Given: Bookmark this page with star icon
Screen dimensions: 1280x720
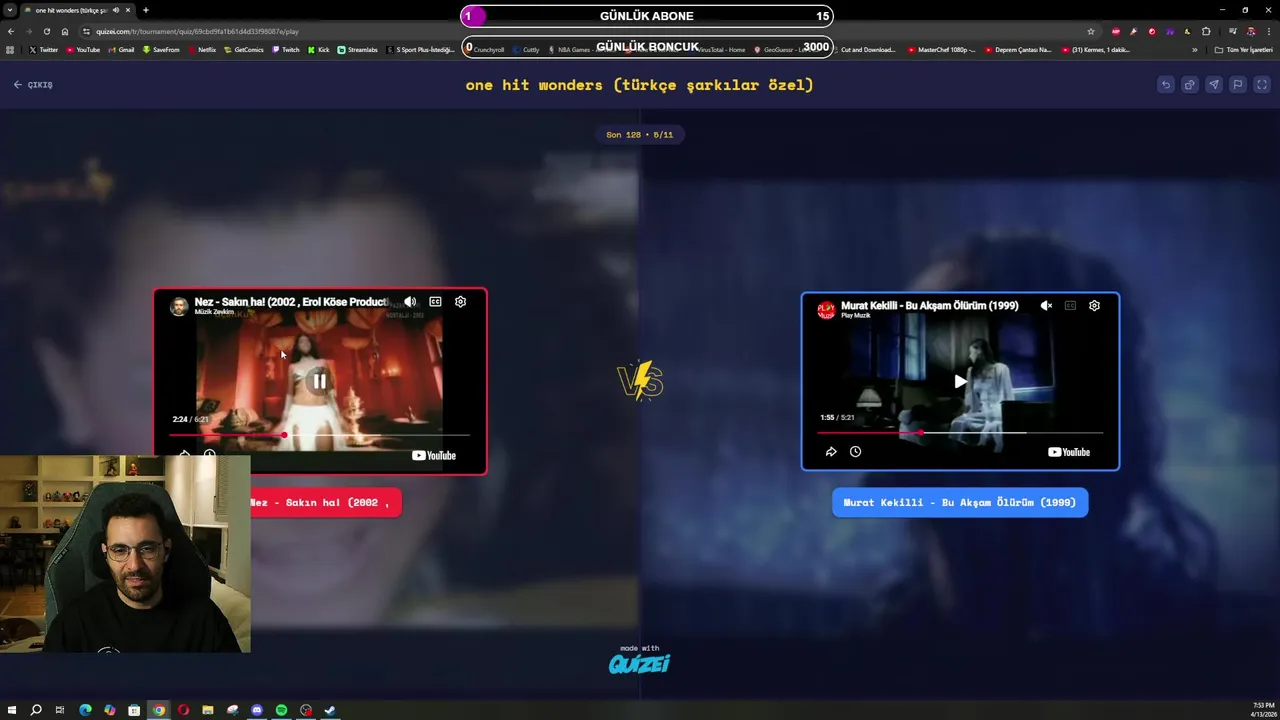Looking at the screenshot, I should click(x=1091, y=31).
